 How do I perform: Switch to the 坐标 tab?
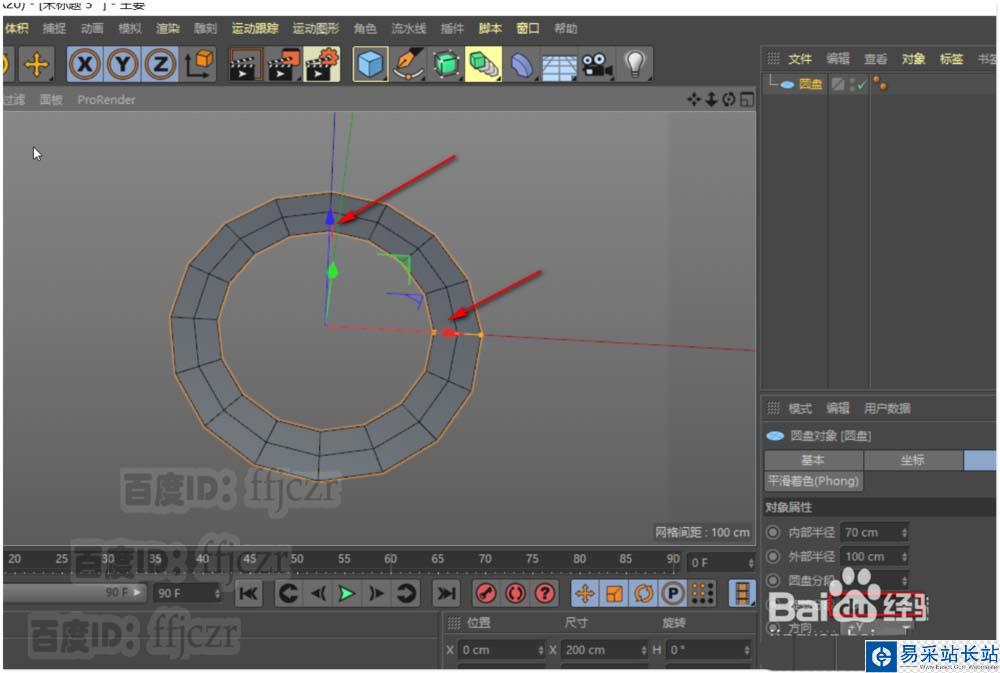(912, 461)
